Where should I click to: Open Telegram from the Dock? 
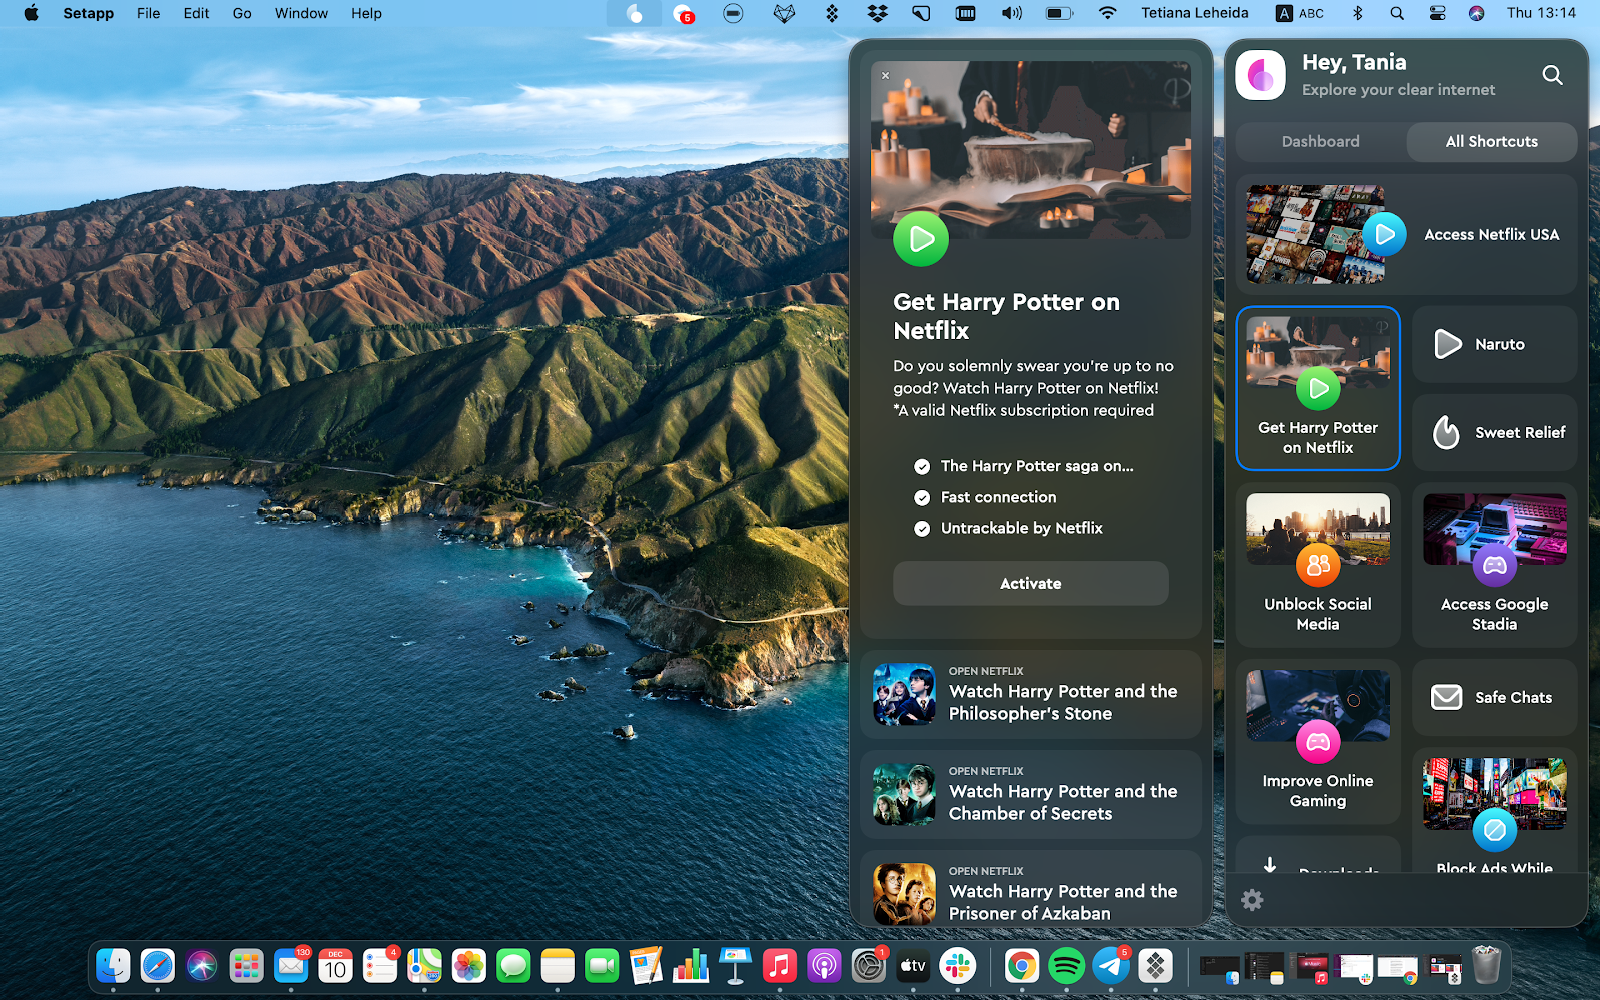tap(1111, 965)
